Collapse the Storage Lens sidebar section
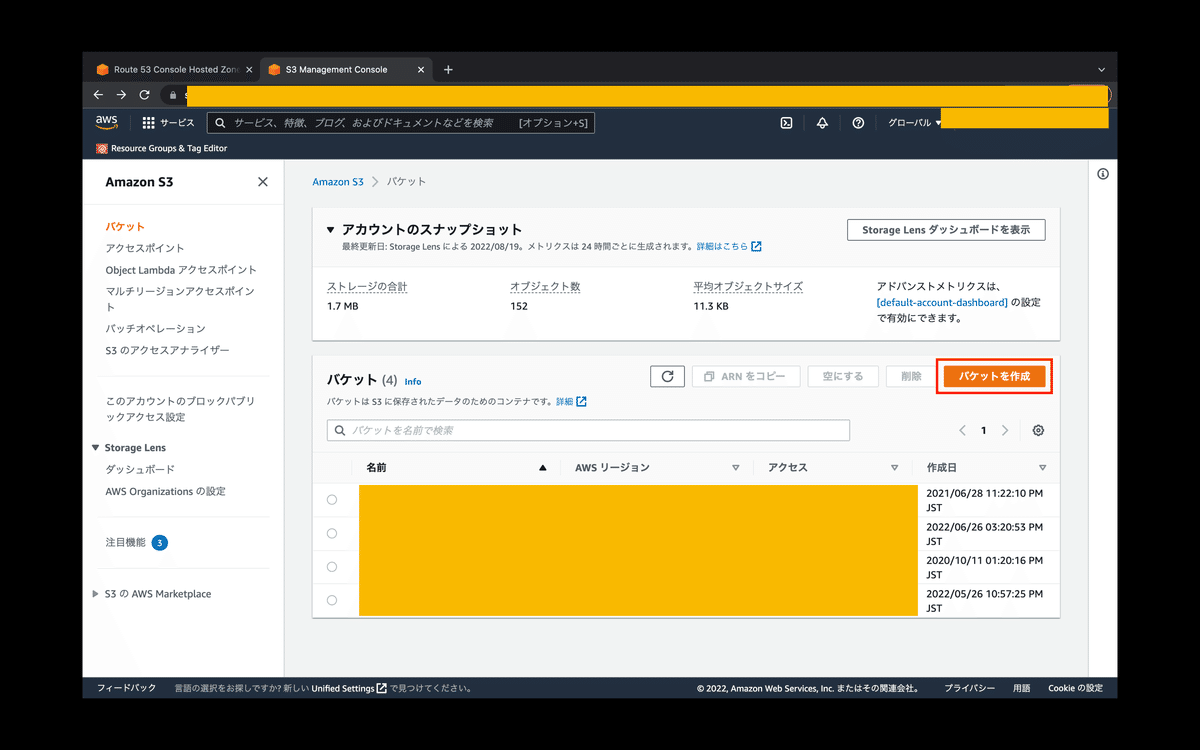This screenshot has height=750, width=1200. pyautogui.click(x=96, y=448)
